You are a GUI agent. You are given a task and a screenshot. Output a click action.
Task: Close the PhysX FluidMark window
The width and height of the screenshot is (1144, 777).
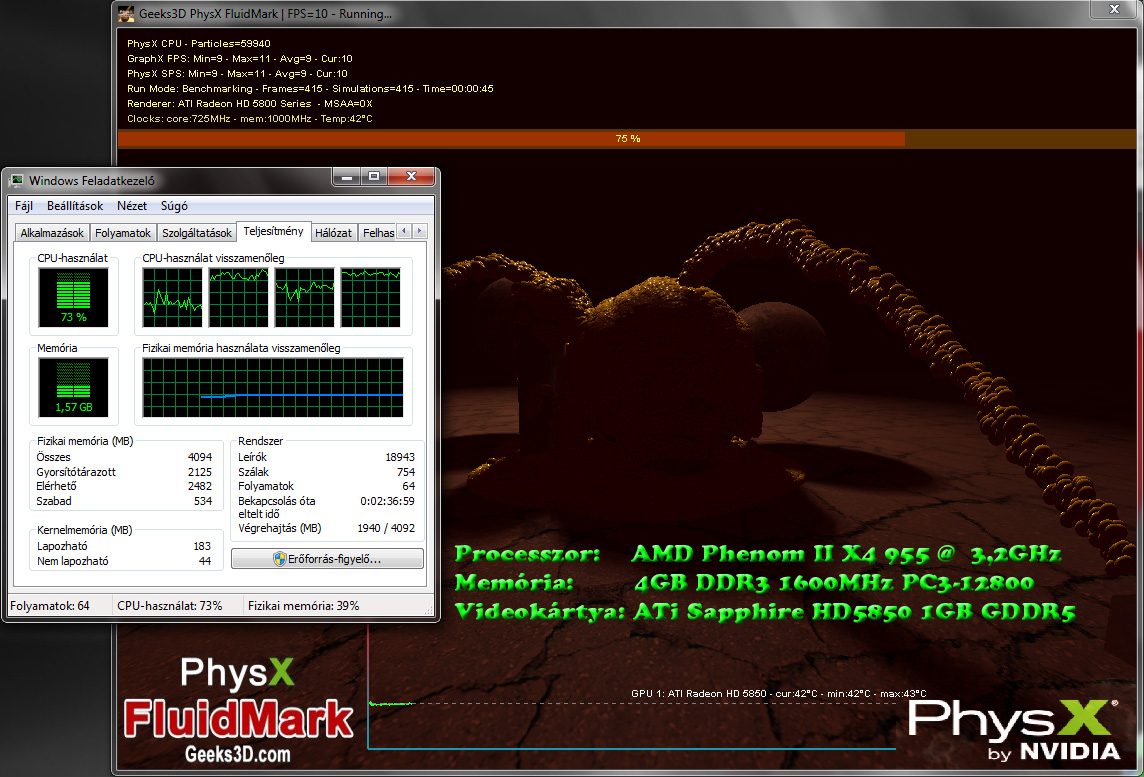coord(1113,9)
